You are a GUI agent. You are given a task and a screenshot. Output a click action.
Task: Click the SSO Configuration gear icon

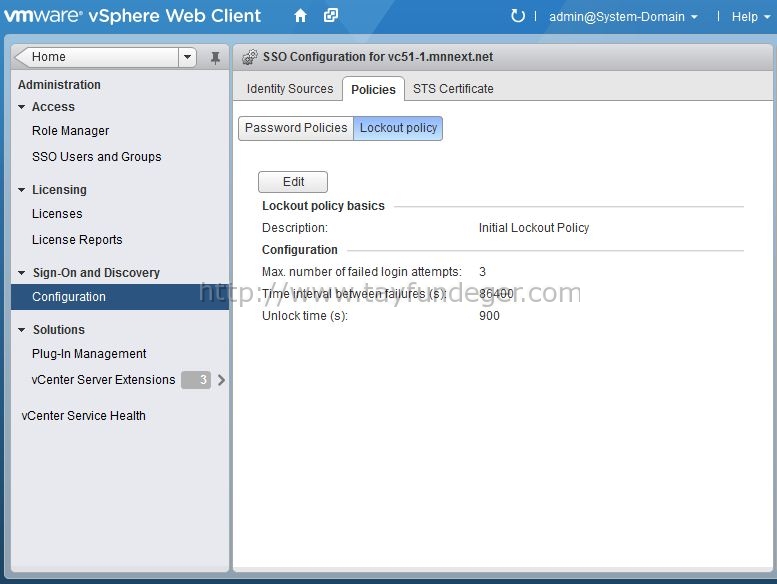[x=250, y=57]
